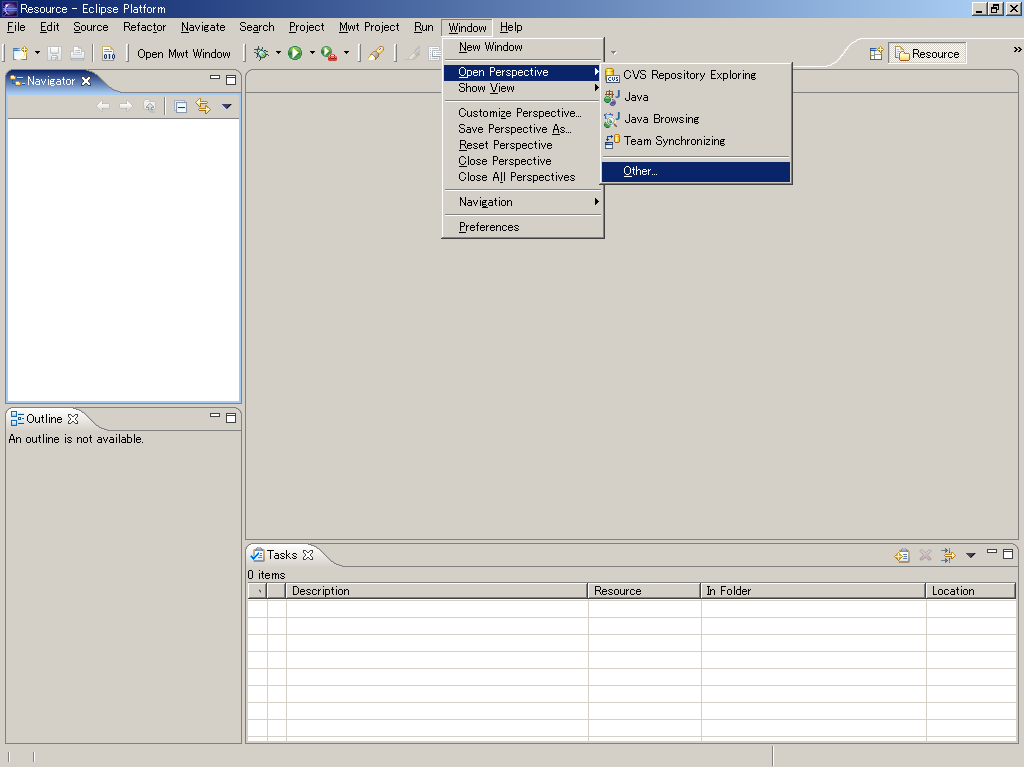Click Navigator Forward arrow icon
Viewport: 1024px width, 768px height.
(125, 106)
